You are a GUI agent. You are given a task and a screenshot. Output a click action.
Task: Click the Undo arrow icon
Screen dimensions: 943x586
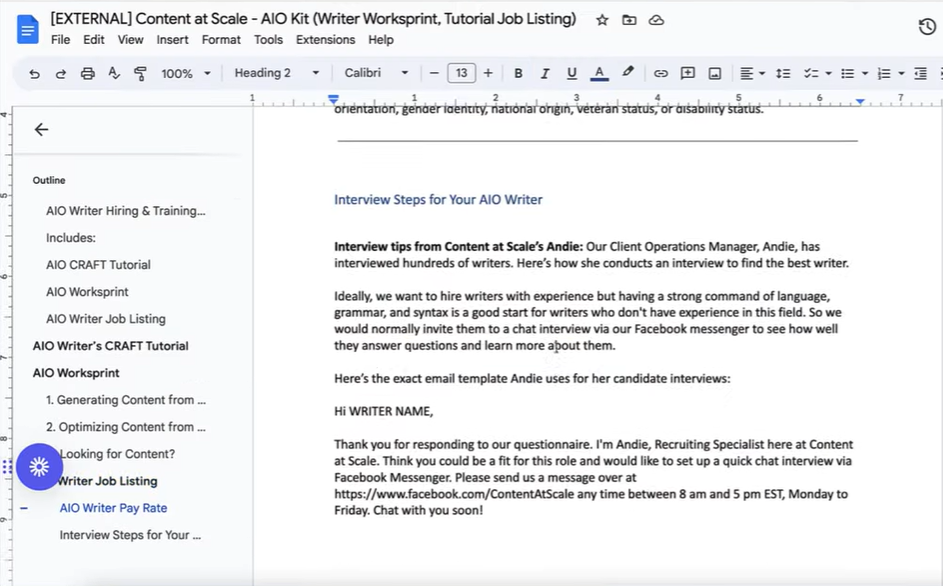pos(35,73)
